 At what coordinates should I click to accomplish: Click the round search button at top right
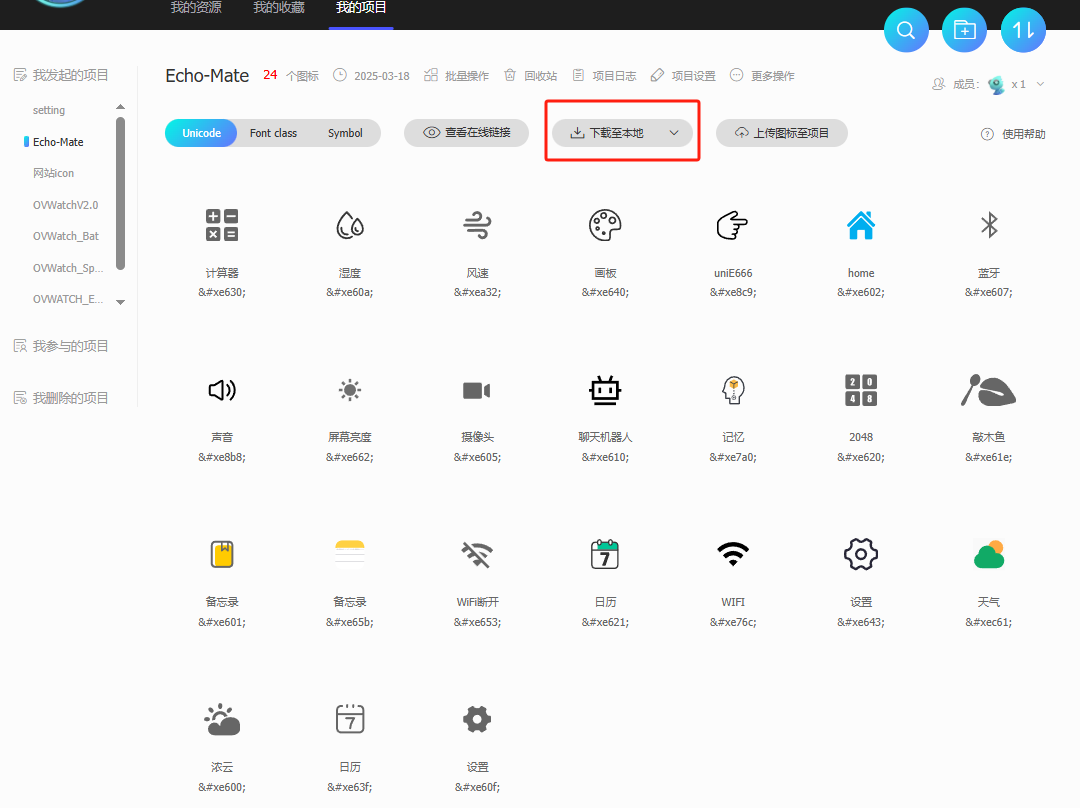(x=906, y=30)
